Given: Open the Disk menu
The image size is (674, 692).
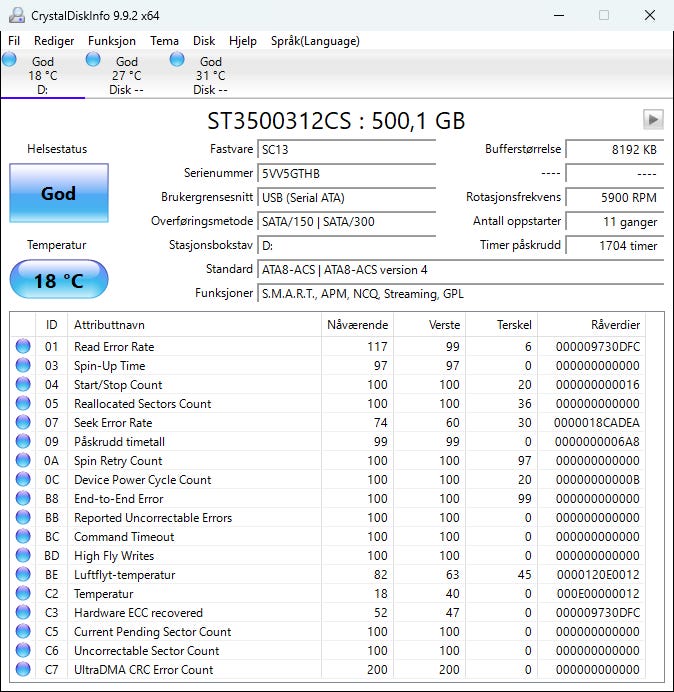Looking at the screenshot, I should pos(203,41).
